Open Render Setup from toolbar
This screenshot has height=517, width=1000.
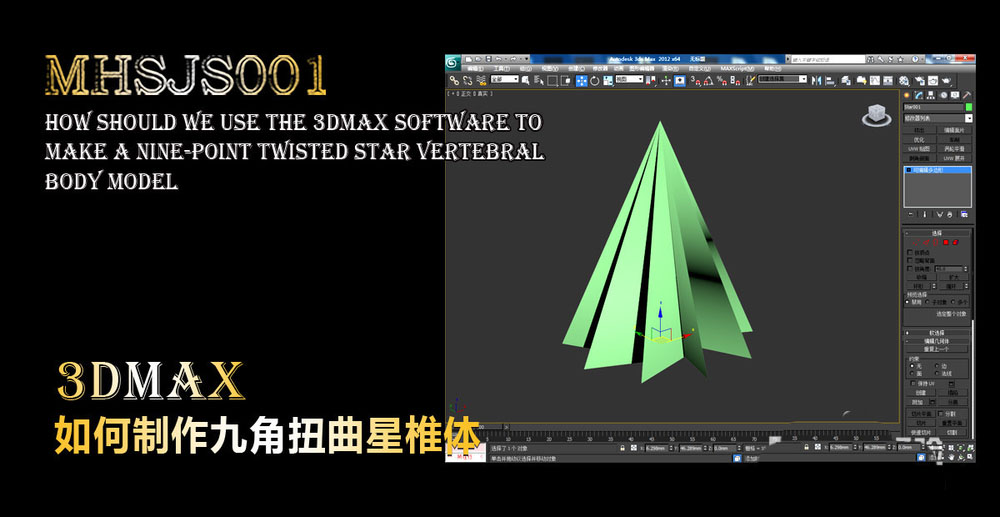click(x=919, y=80)
